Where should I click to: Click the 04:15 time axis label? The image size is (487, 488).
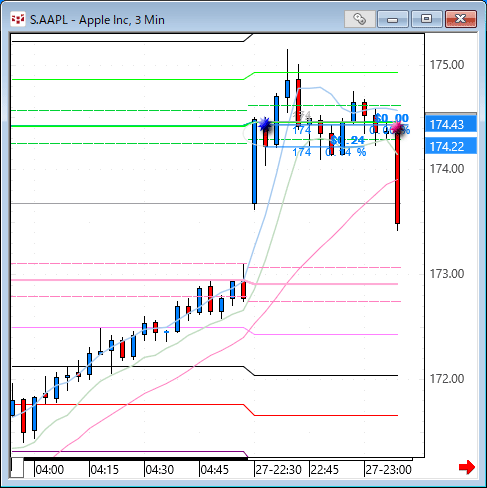[x=105, y=470]
